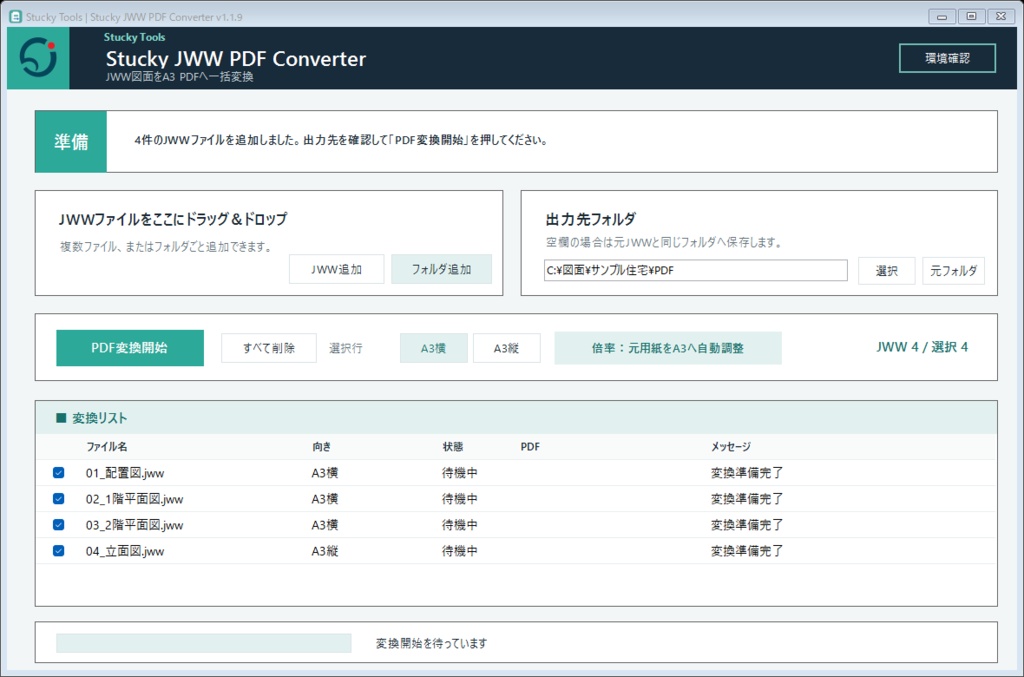Click the ファイル名 column header
The image size is (1024, 677).
[107, 447]
